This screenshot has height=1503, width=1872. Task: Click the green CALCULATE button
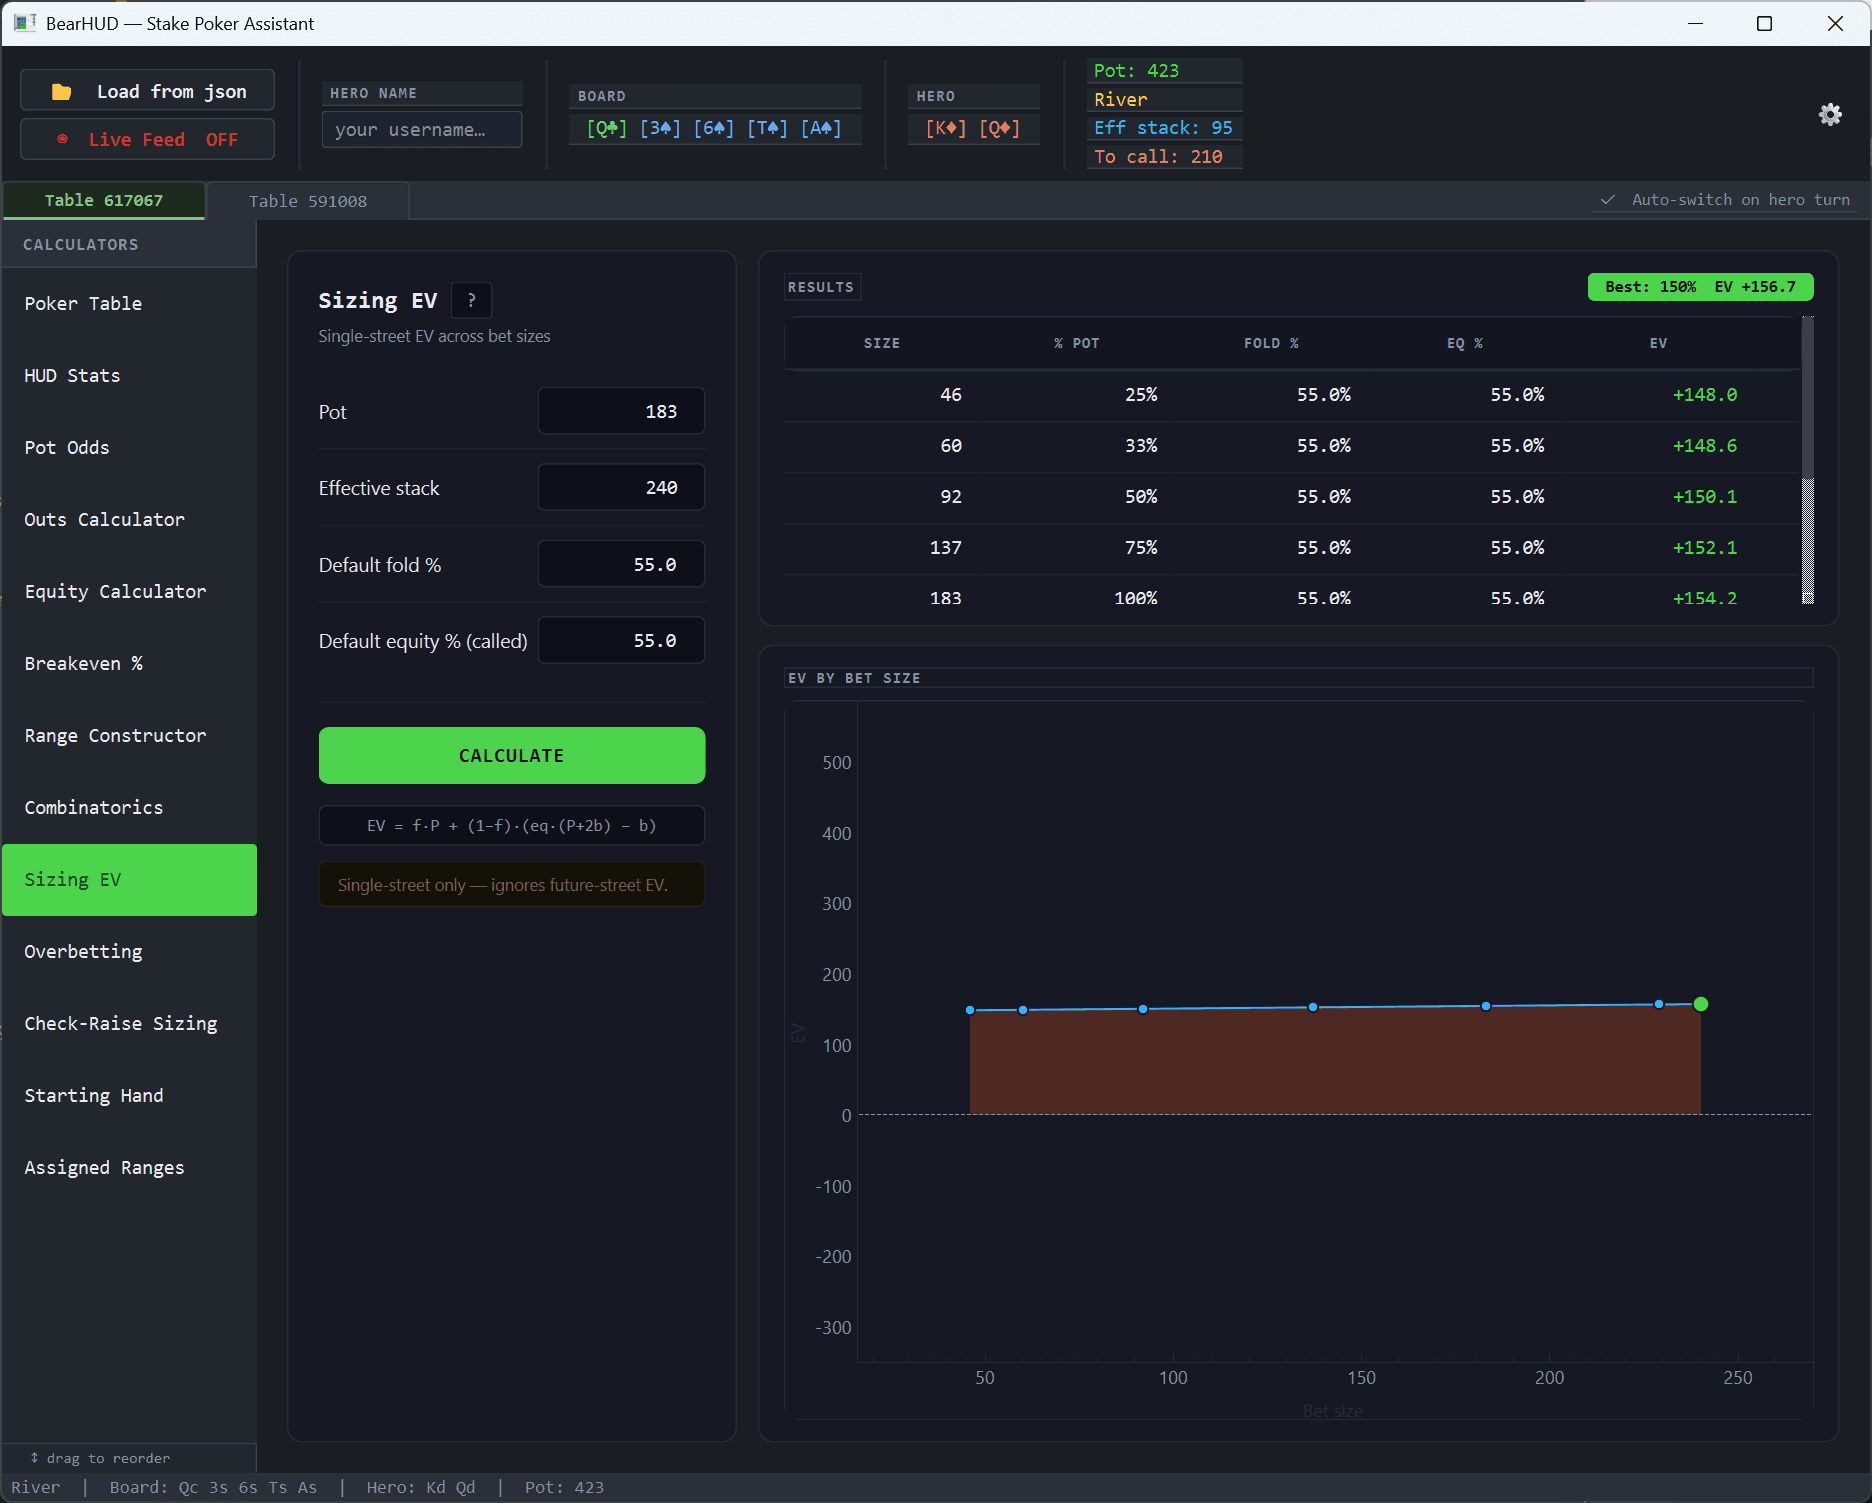(511, 756)
